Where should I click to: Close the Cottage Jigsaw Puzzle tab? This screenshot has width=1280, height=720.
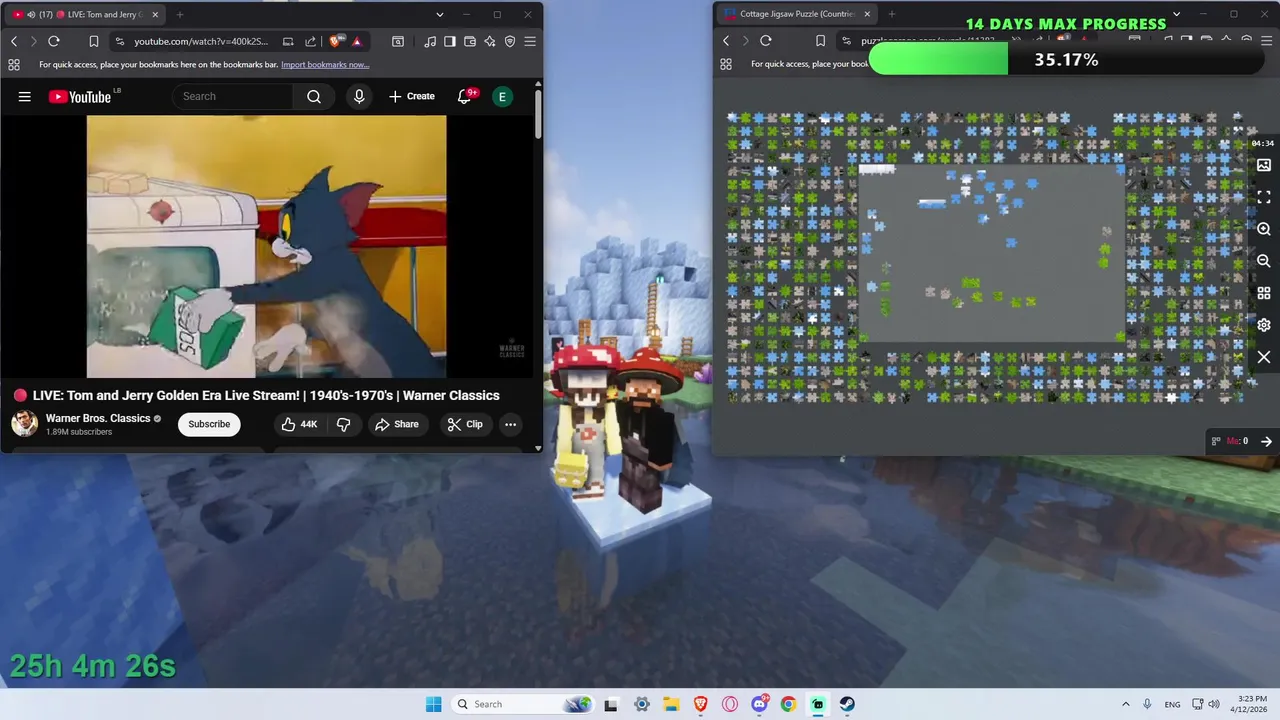click(x=867, y=14)
